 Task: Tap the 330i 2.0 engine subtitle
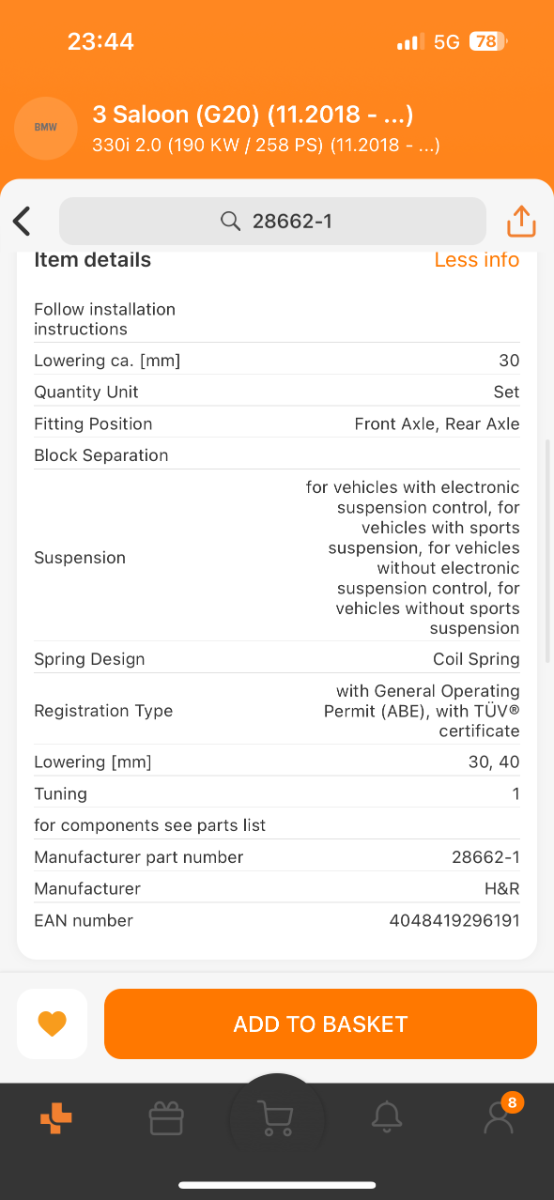point(266,146)
